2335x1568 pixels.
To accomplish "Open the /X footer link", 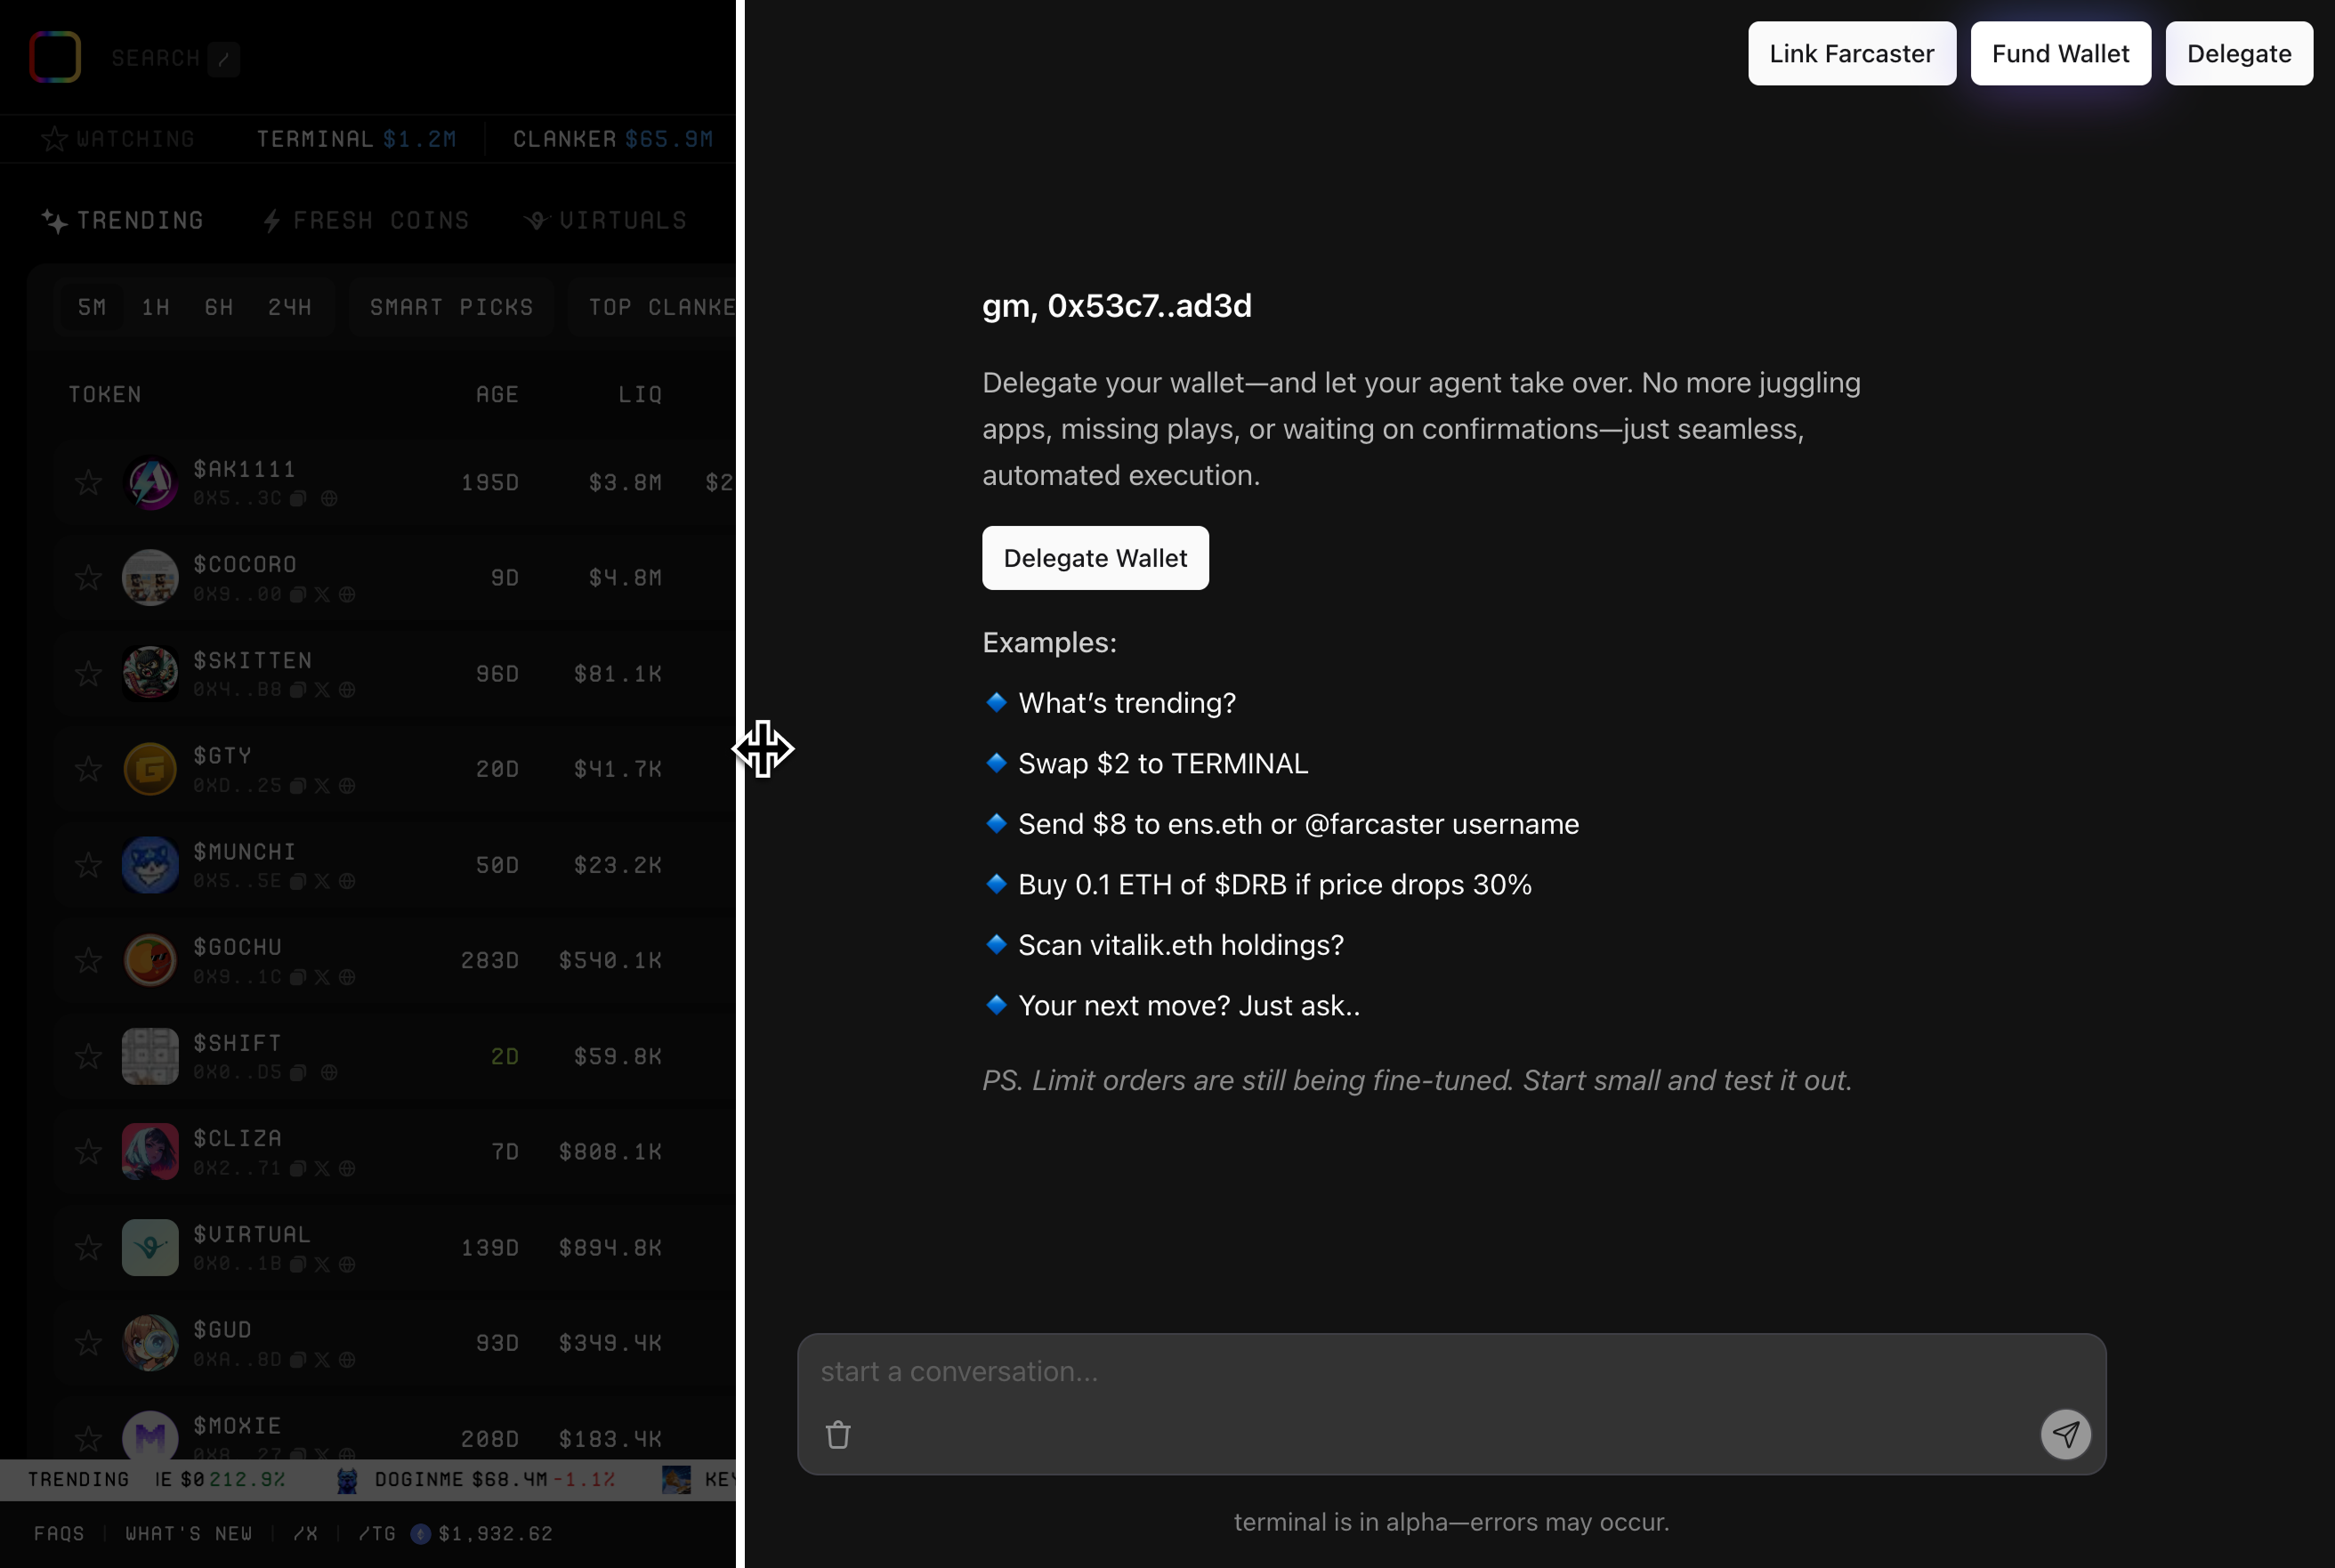I will pos(305,1533).
